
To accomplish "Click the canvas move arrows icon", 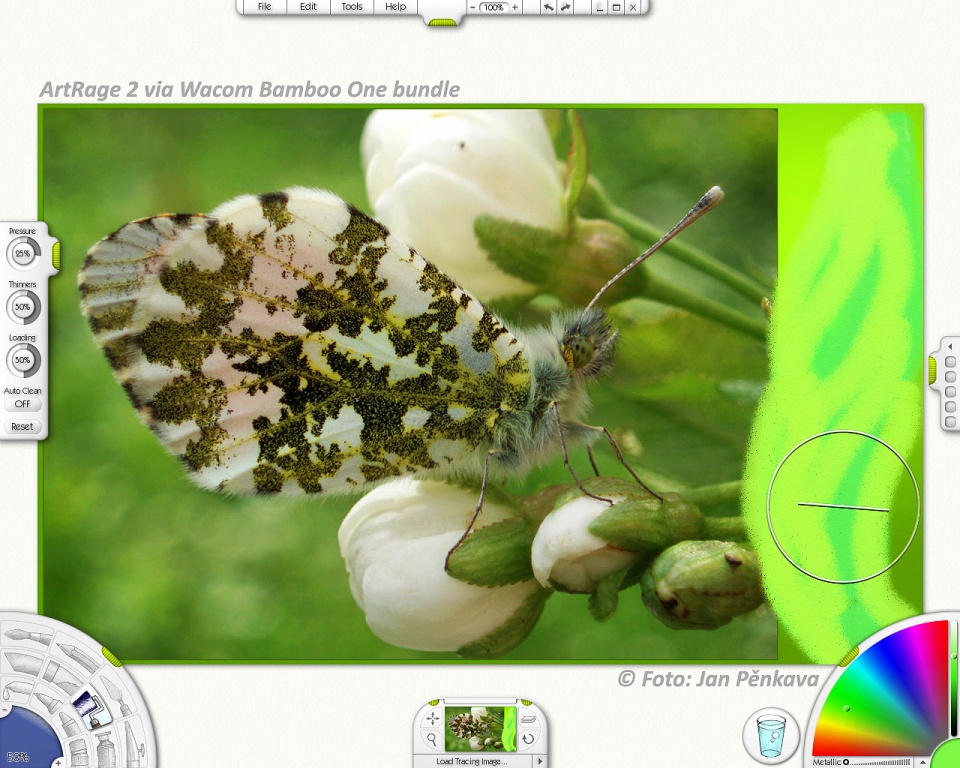I will point(432,718).
